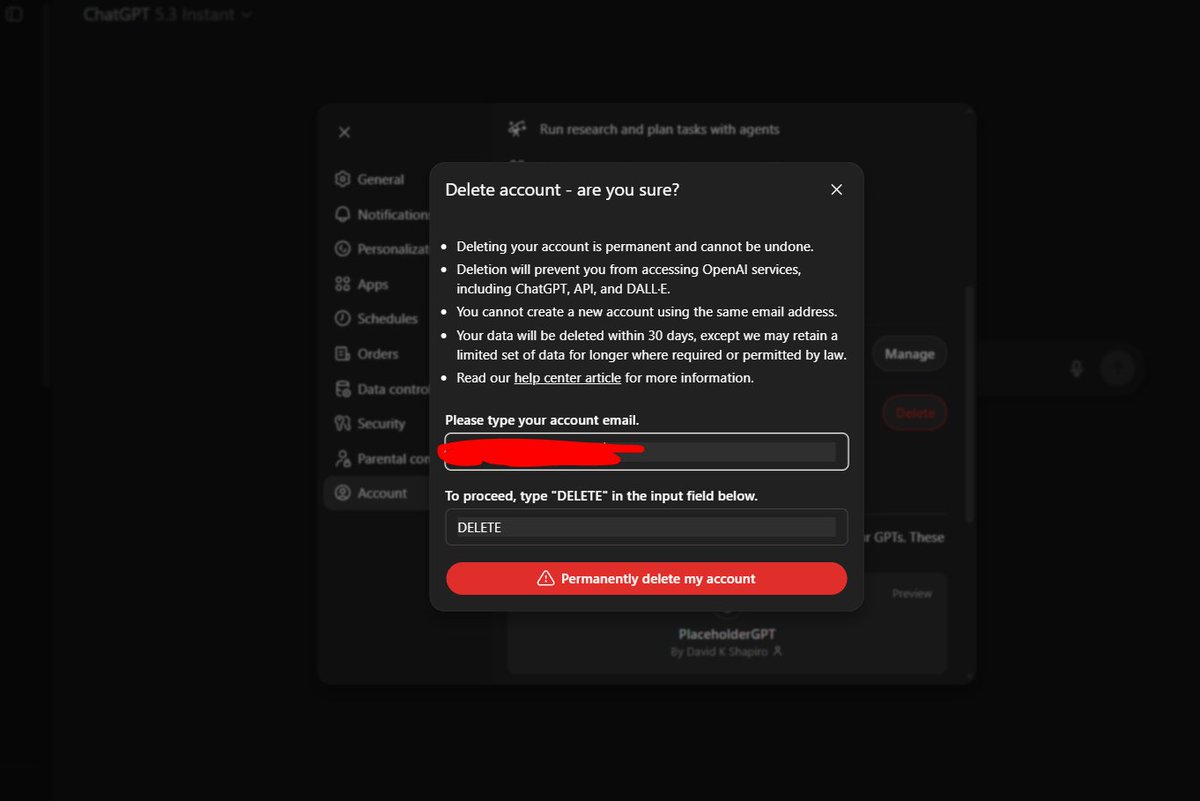Click 'Deleting your account is permanent' bullet

click(635, 246)
